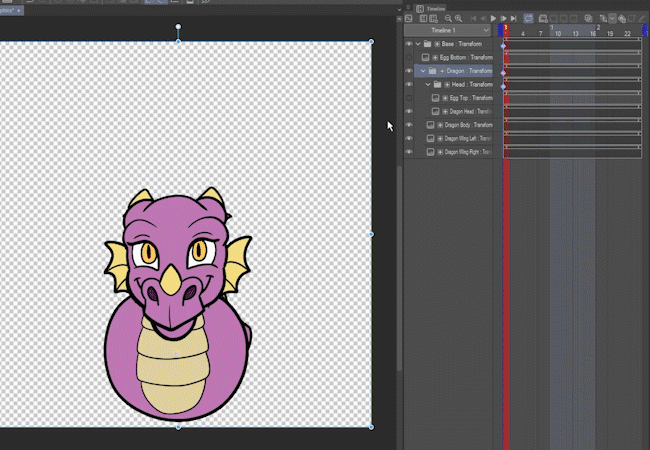Collapse the Base folder in the timeline
650x450 pixels.
point(418,44)
